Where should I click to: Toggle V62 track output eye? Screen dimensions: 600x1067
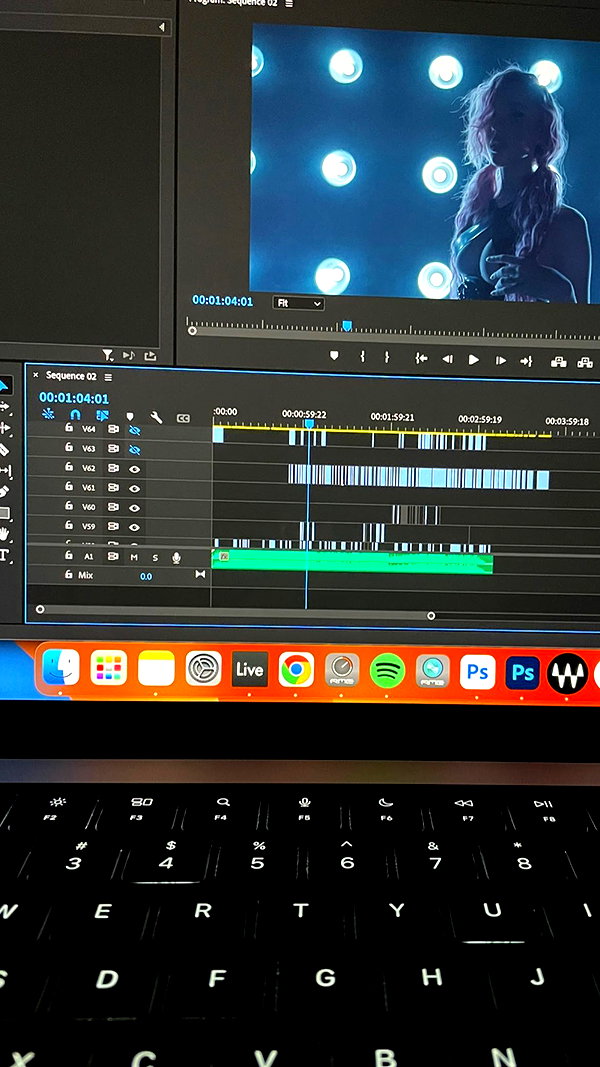click(x=135, y=469)
